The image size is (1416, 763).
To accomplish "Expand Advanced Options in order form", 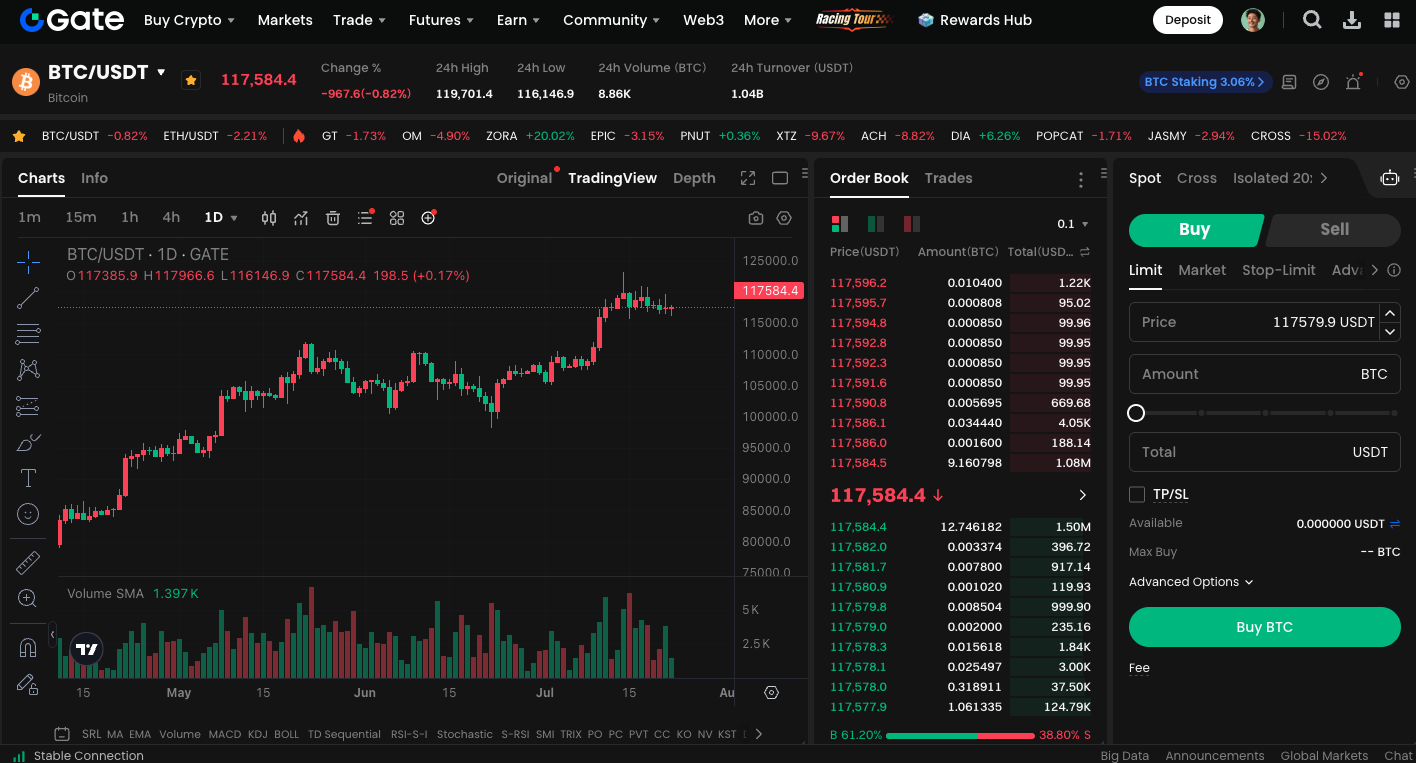I will [x=1191, y=582].
